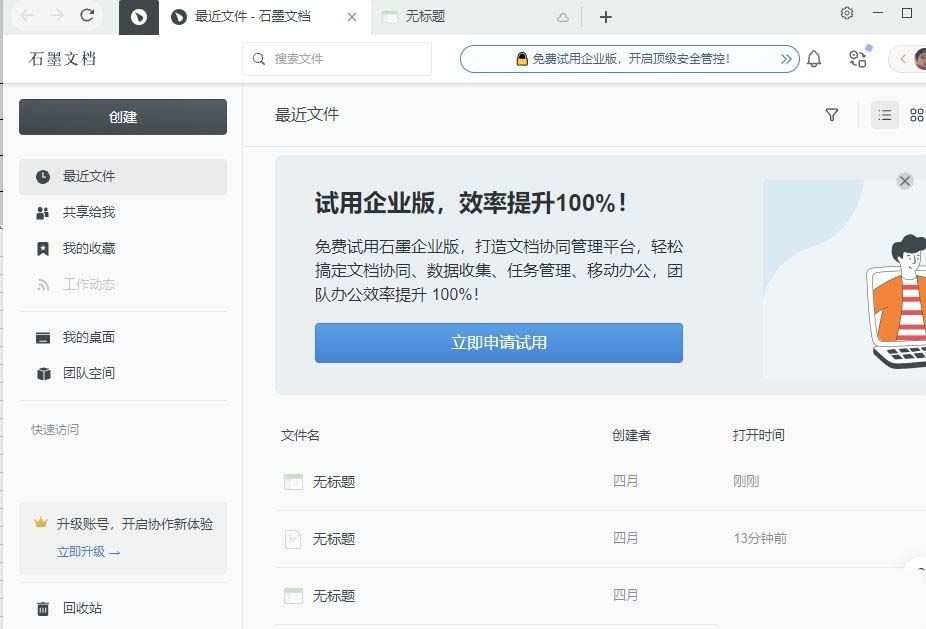This screenshot has width=926, height=629.
Task: Close the enterprise trial banner
Action: pos(904,181)
